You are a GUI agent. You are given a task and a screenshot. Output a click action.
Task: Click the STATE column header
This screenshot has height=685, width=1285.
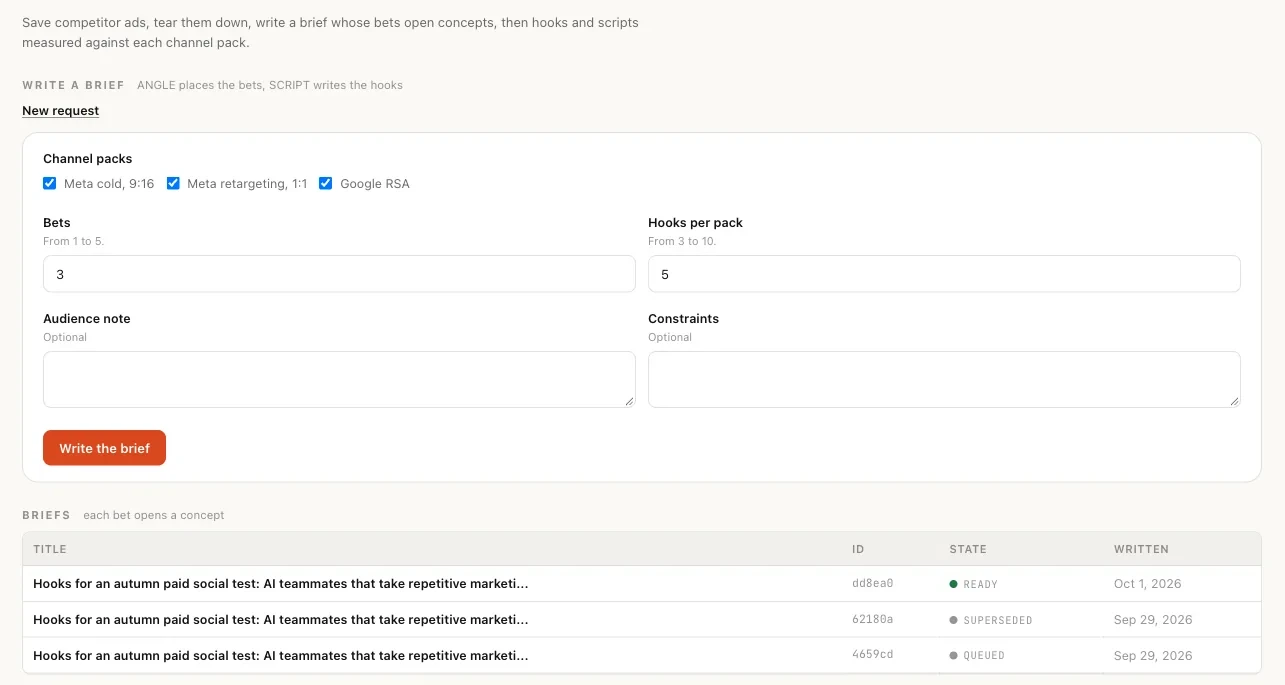(x=968, y=549)
